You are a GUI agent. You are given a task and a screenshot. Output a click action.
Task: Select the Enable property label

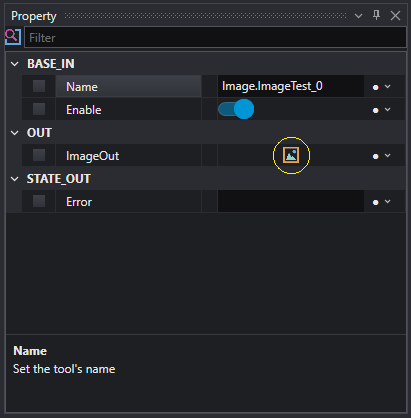click(84, 110)
